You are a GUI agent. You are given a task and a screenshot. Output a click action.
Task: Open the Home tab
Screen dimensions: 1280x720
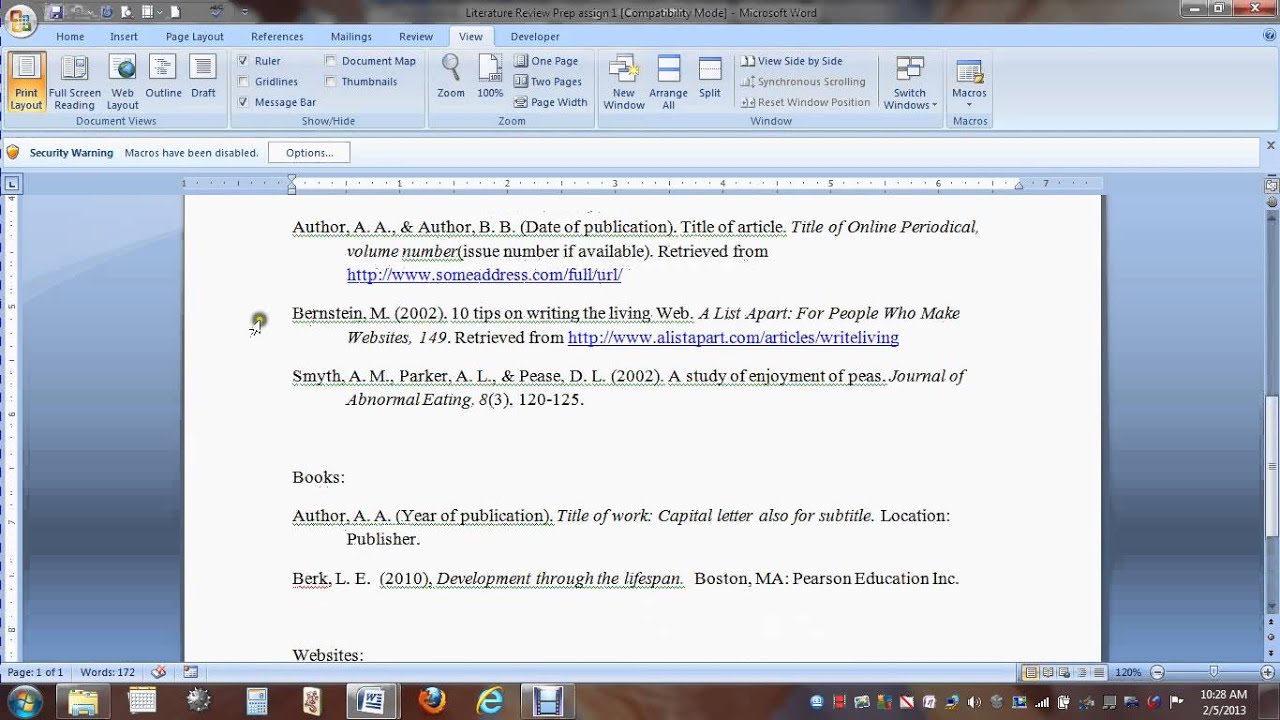pos(70,37)
